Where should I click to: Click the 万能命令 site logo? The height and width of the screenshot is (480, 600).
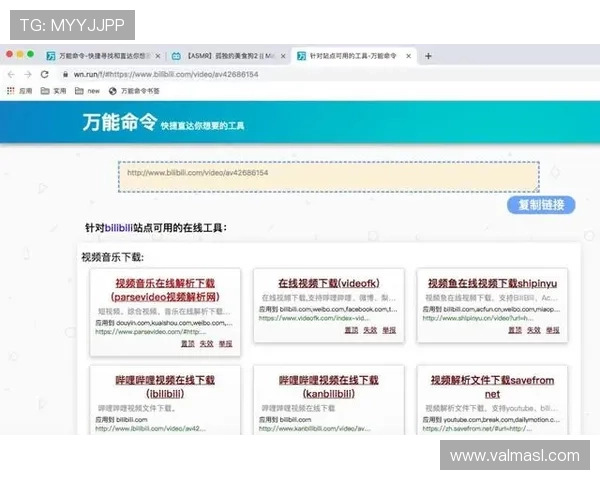tap(120, 122)
